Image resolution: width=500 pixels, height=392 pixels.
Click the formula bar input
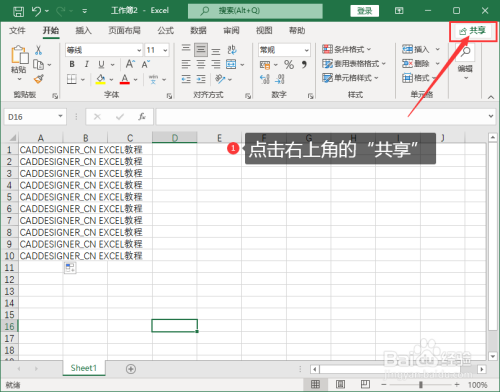[x=321, y=117]
